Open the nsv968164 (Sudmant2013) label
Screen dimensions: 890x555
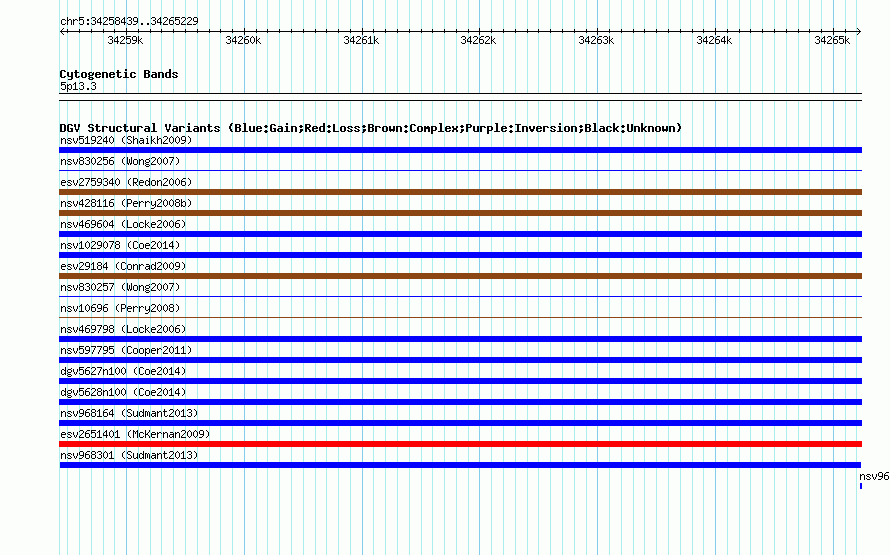[129, 413]
